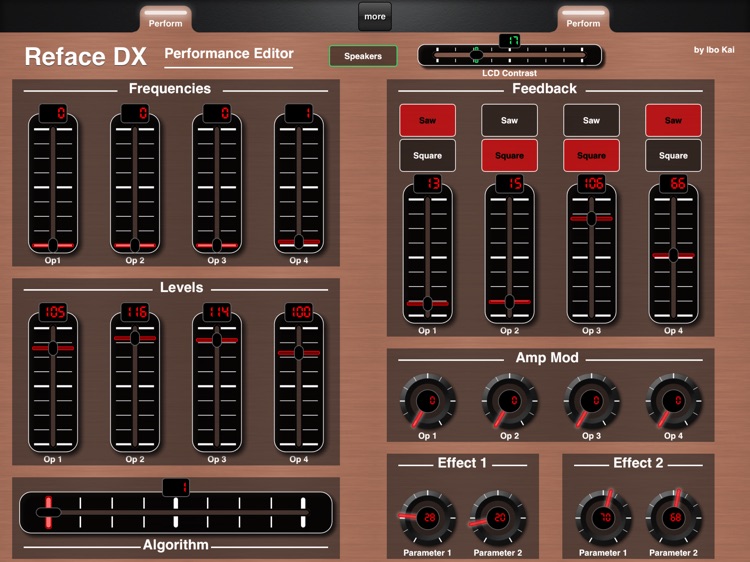Click the Feedback value display reading 66
This screenshot has width=750, height=562.
pyautogui.click(x=673, y=183)
